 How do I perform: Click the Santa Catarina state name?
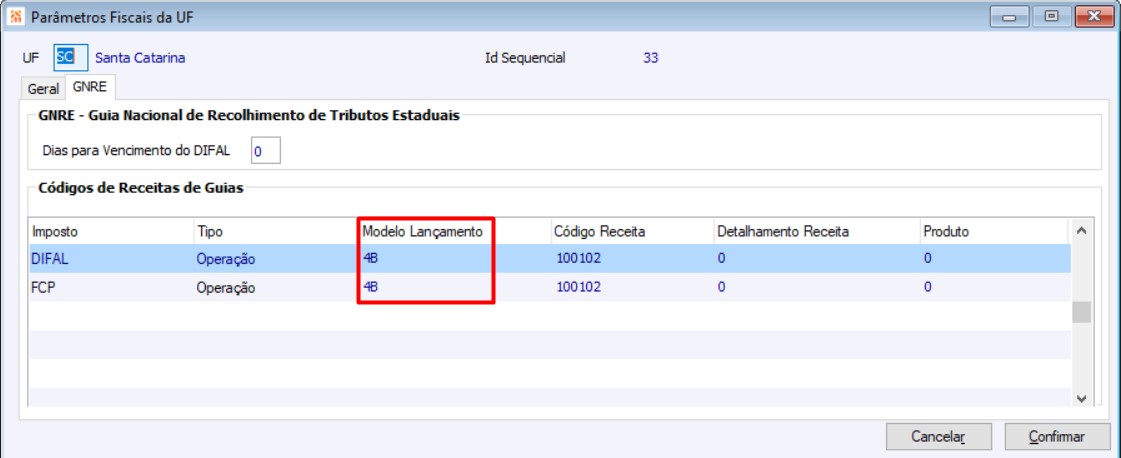point(140,58)
